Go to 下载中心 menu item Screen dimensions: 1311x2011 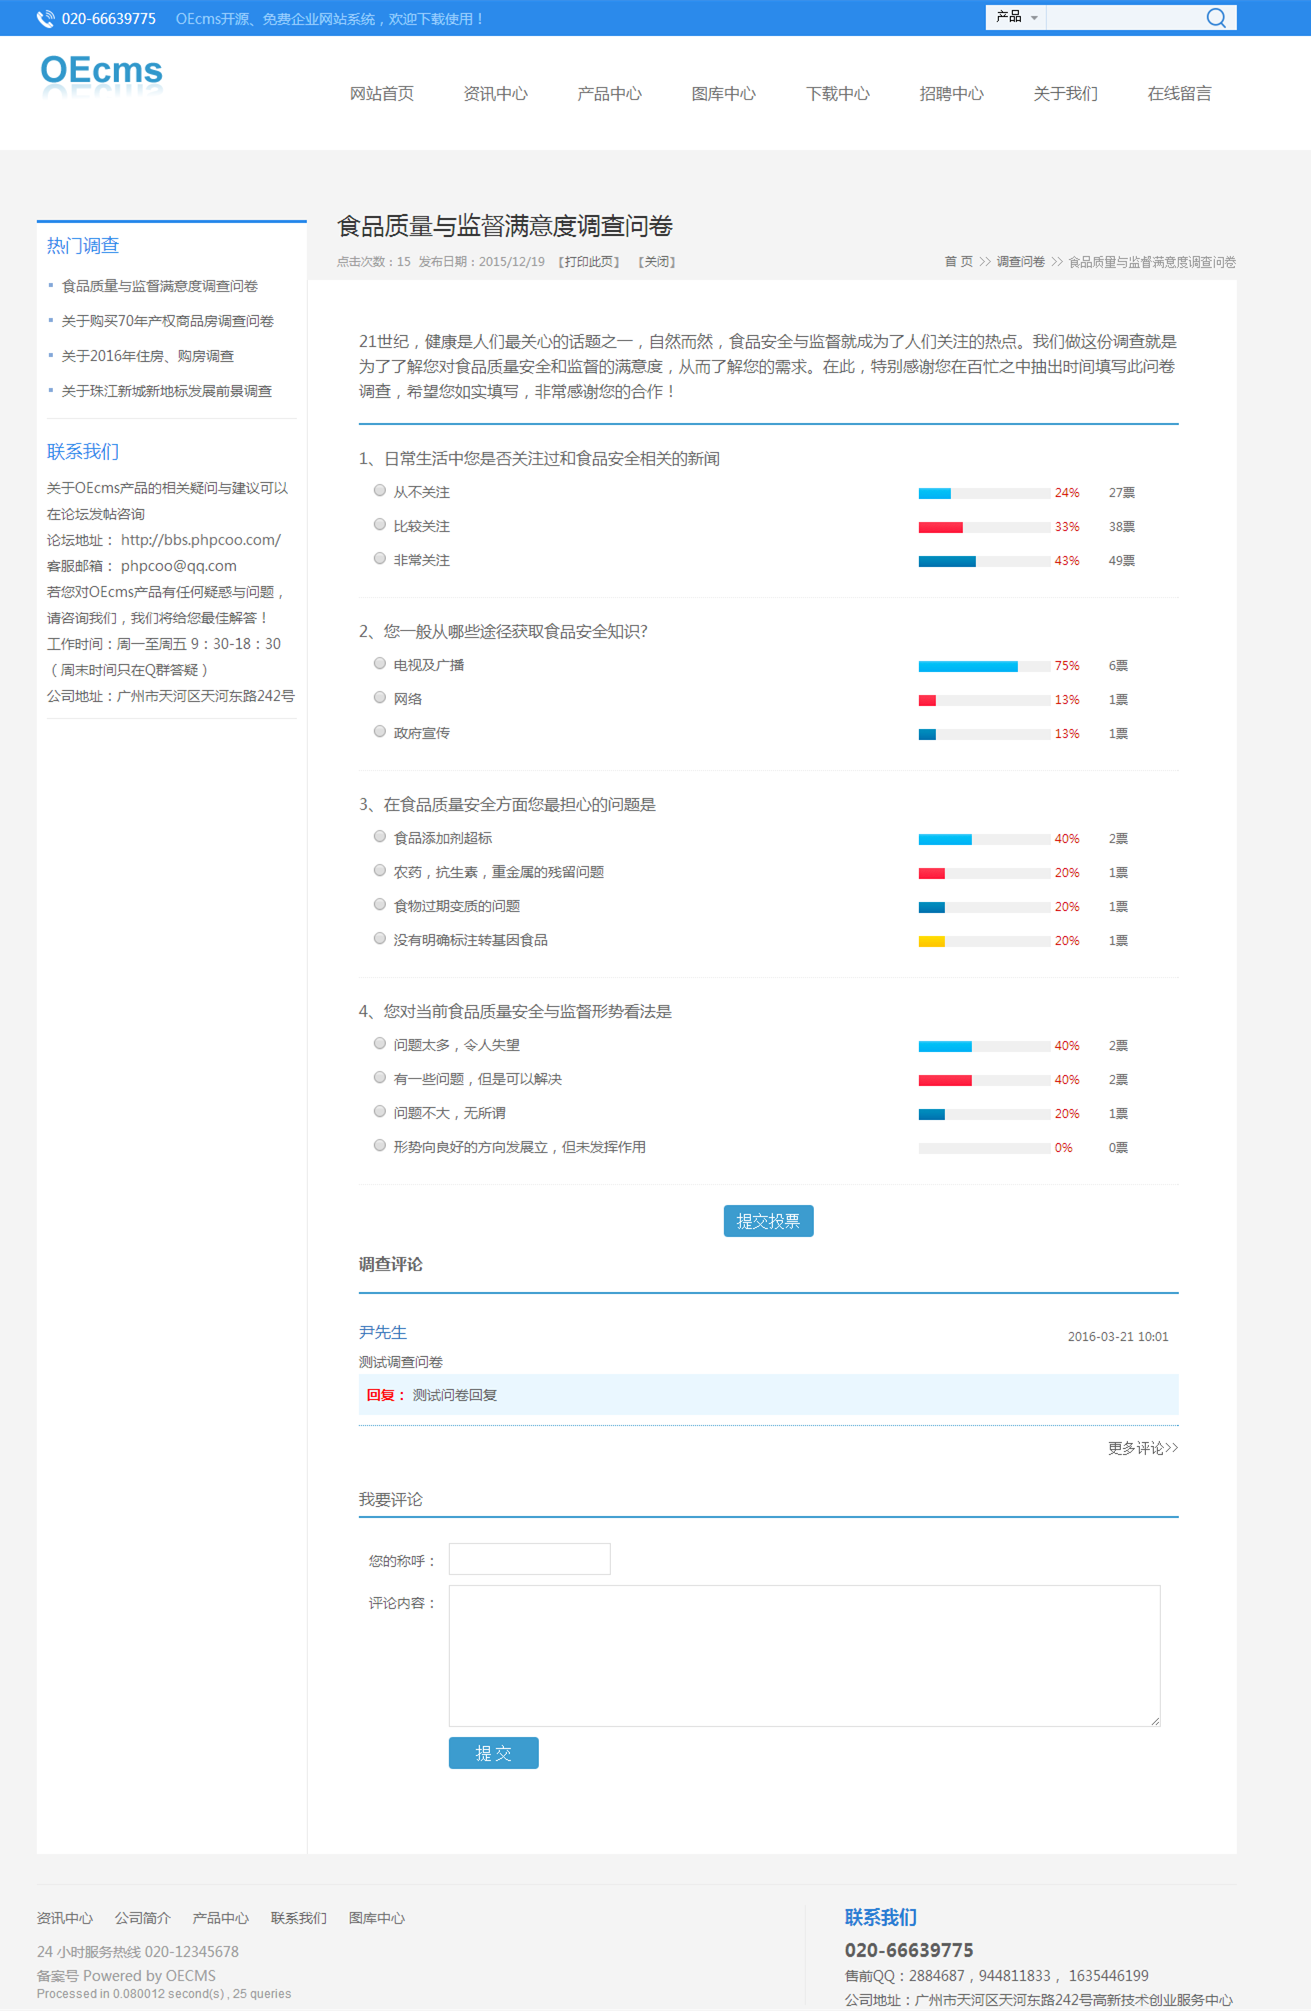pyautogui.click(x=838, y=94)
